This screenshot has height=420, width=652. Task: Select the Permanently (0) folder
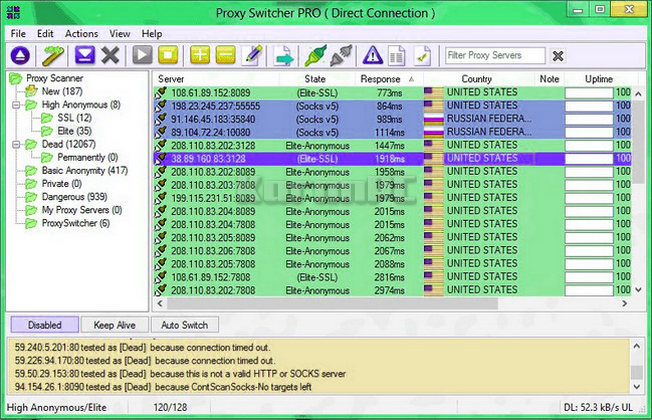click(88, 158)
